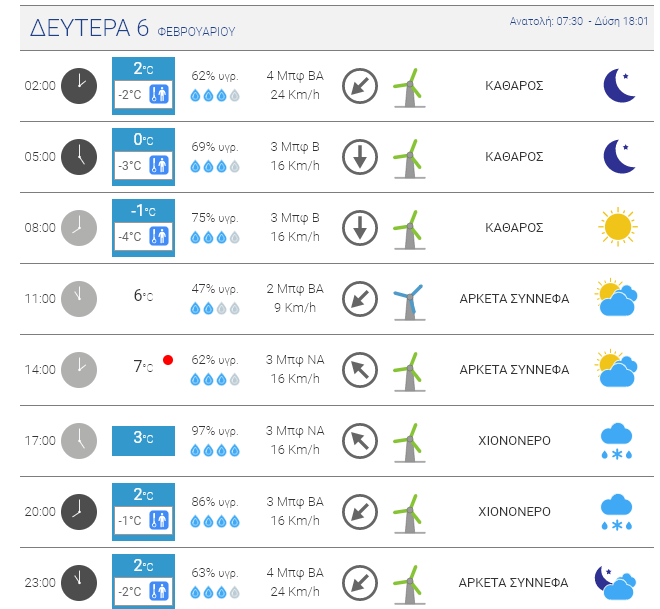The width and height of the screenshot is (660, 609).
Task: Click the crescent moon icon at 05:00
Action: [x=619, y=157]
